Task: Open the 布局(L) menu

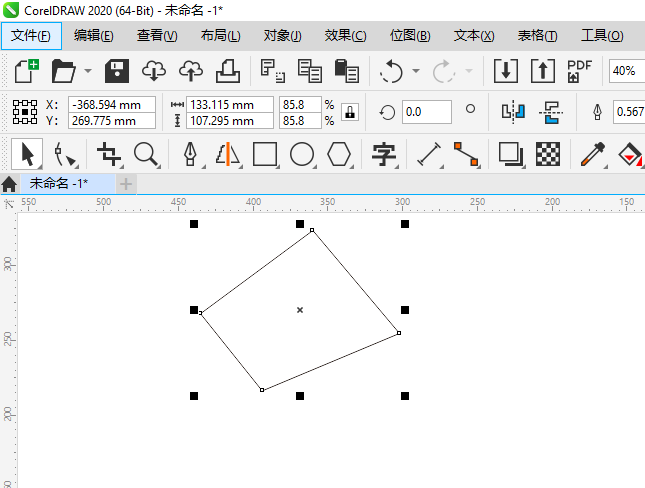Action: (x=220, y=36)
